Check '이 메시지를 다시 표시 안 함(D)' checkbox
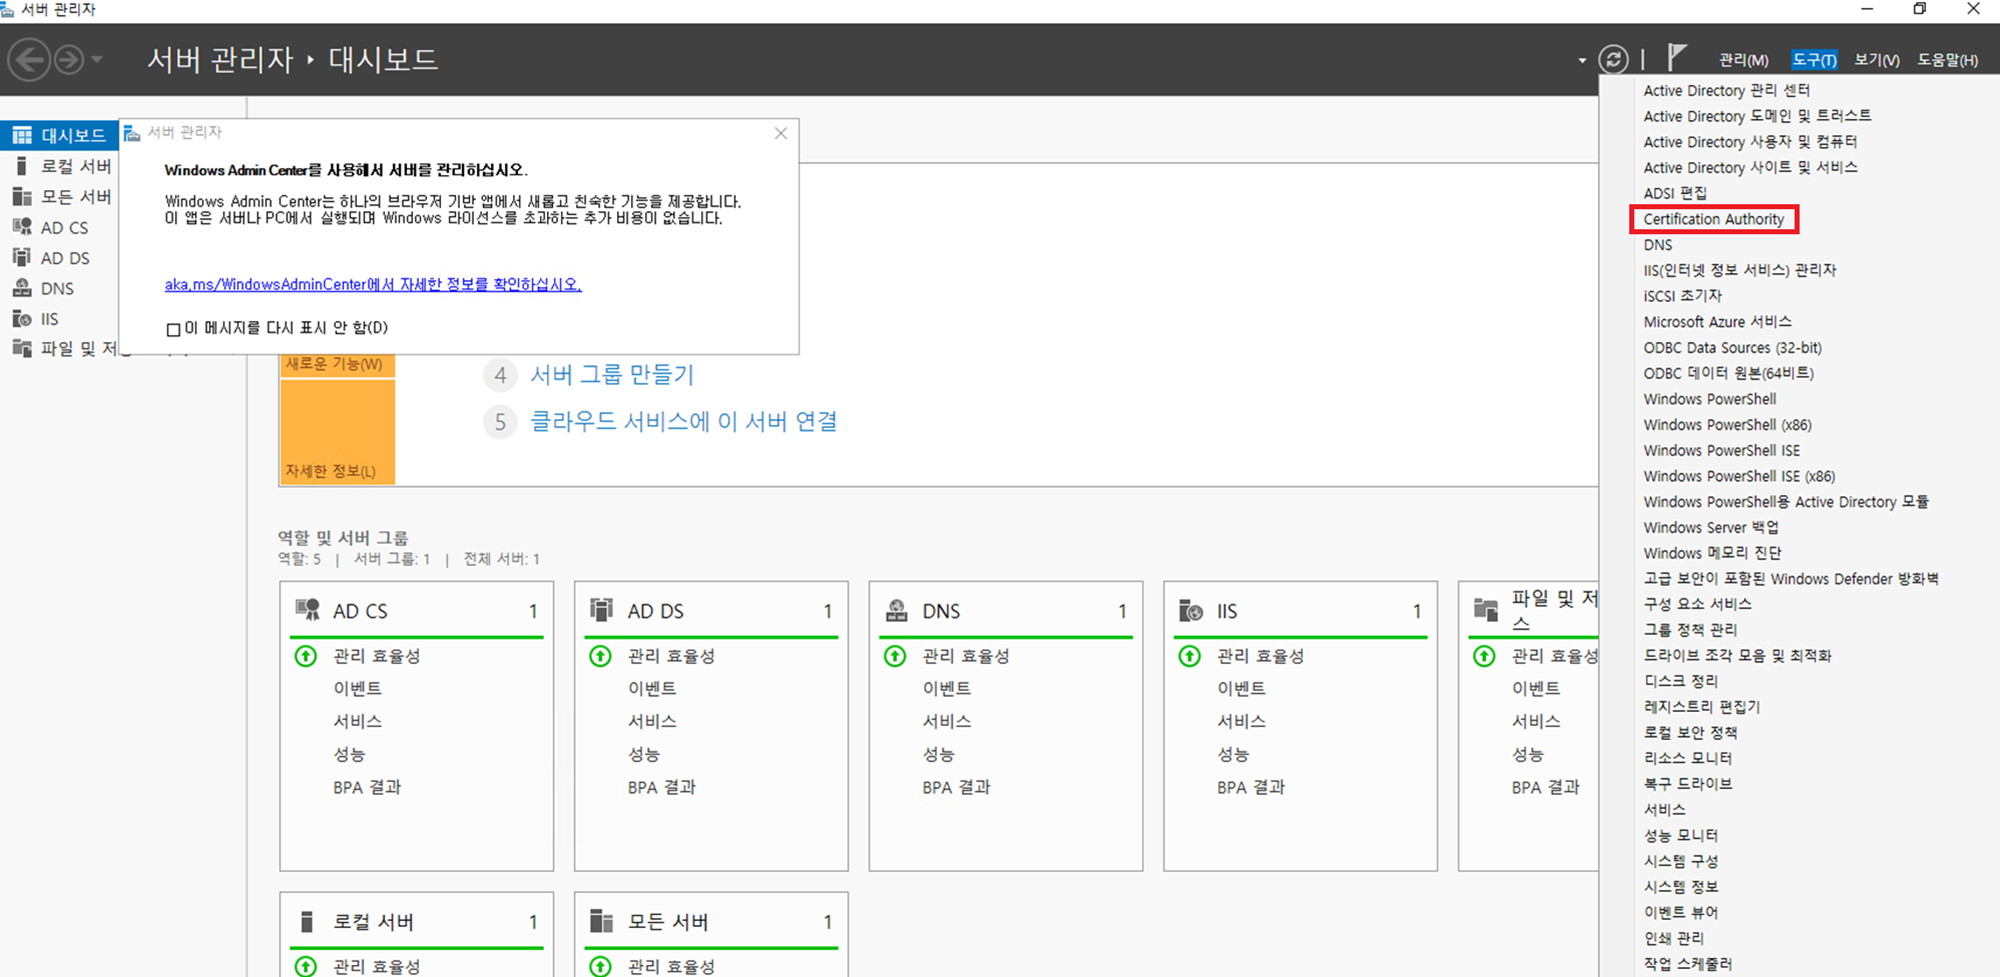2000x977 pixels. (x=173, y=329)
